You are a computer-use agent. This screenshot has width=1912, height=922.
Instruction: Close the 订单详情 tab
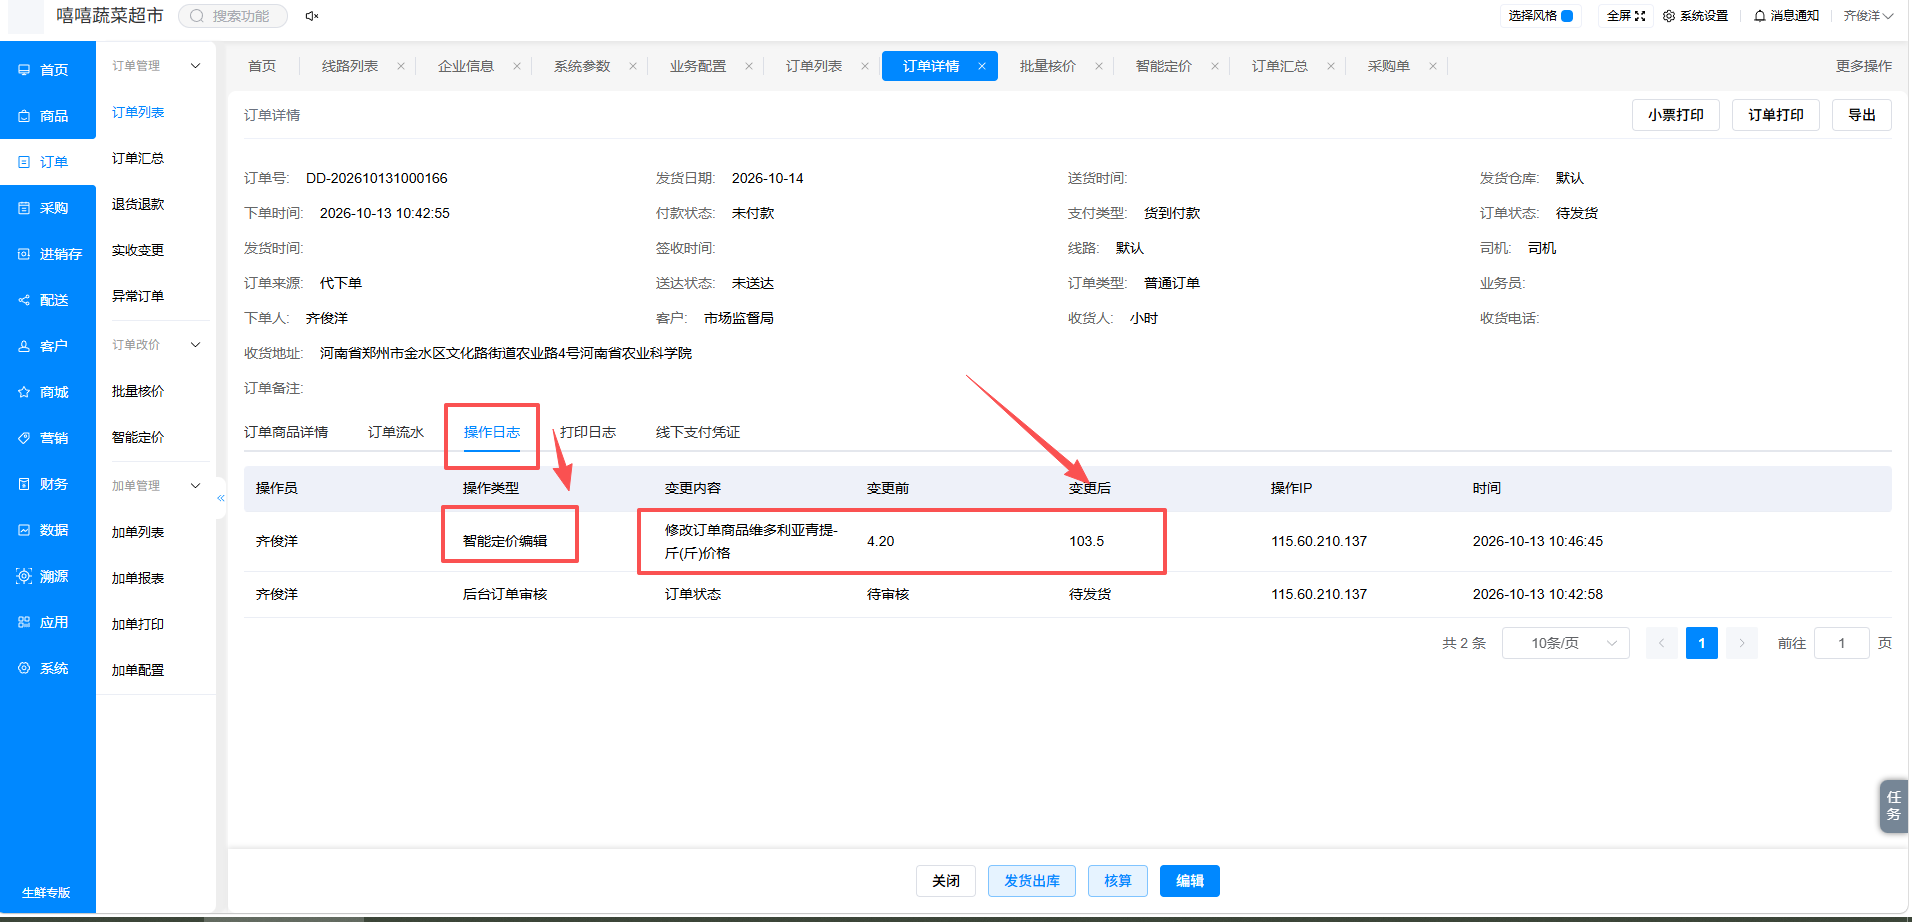[x=982, y=66]
